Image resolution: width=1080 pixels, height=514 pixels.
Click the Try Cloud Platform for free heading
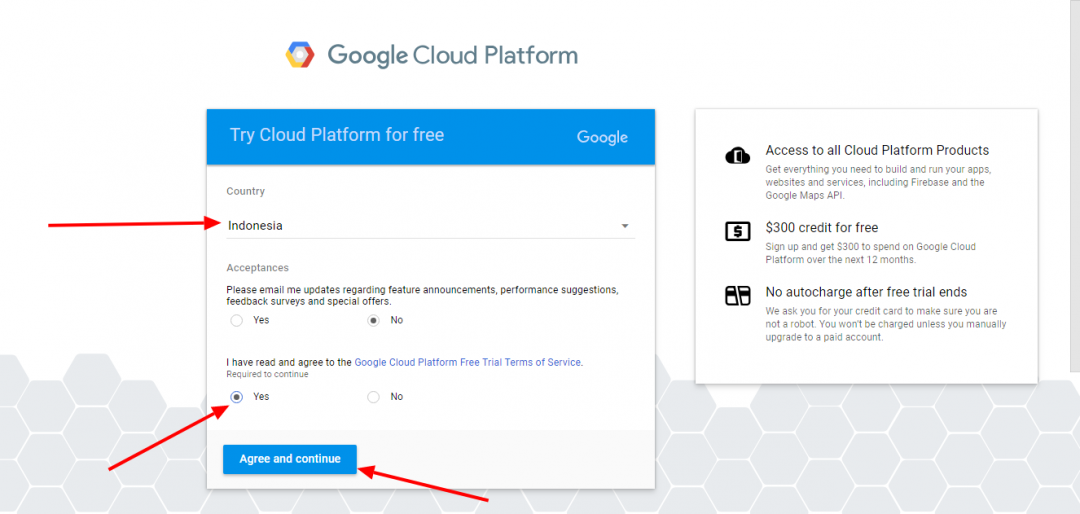pos(337,134)
